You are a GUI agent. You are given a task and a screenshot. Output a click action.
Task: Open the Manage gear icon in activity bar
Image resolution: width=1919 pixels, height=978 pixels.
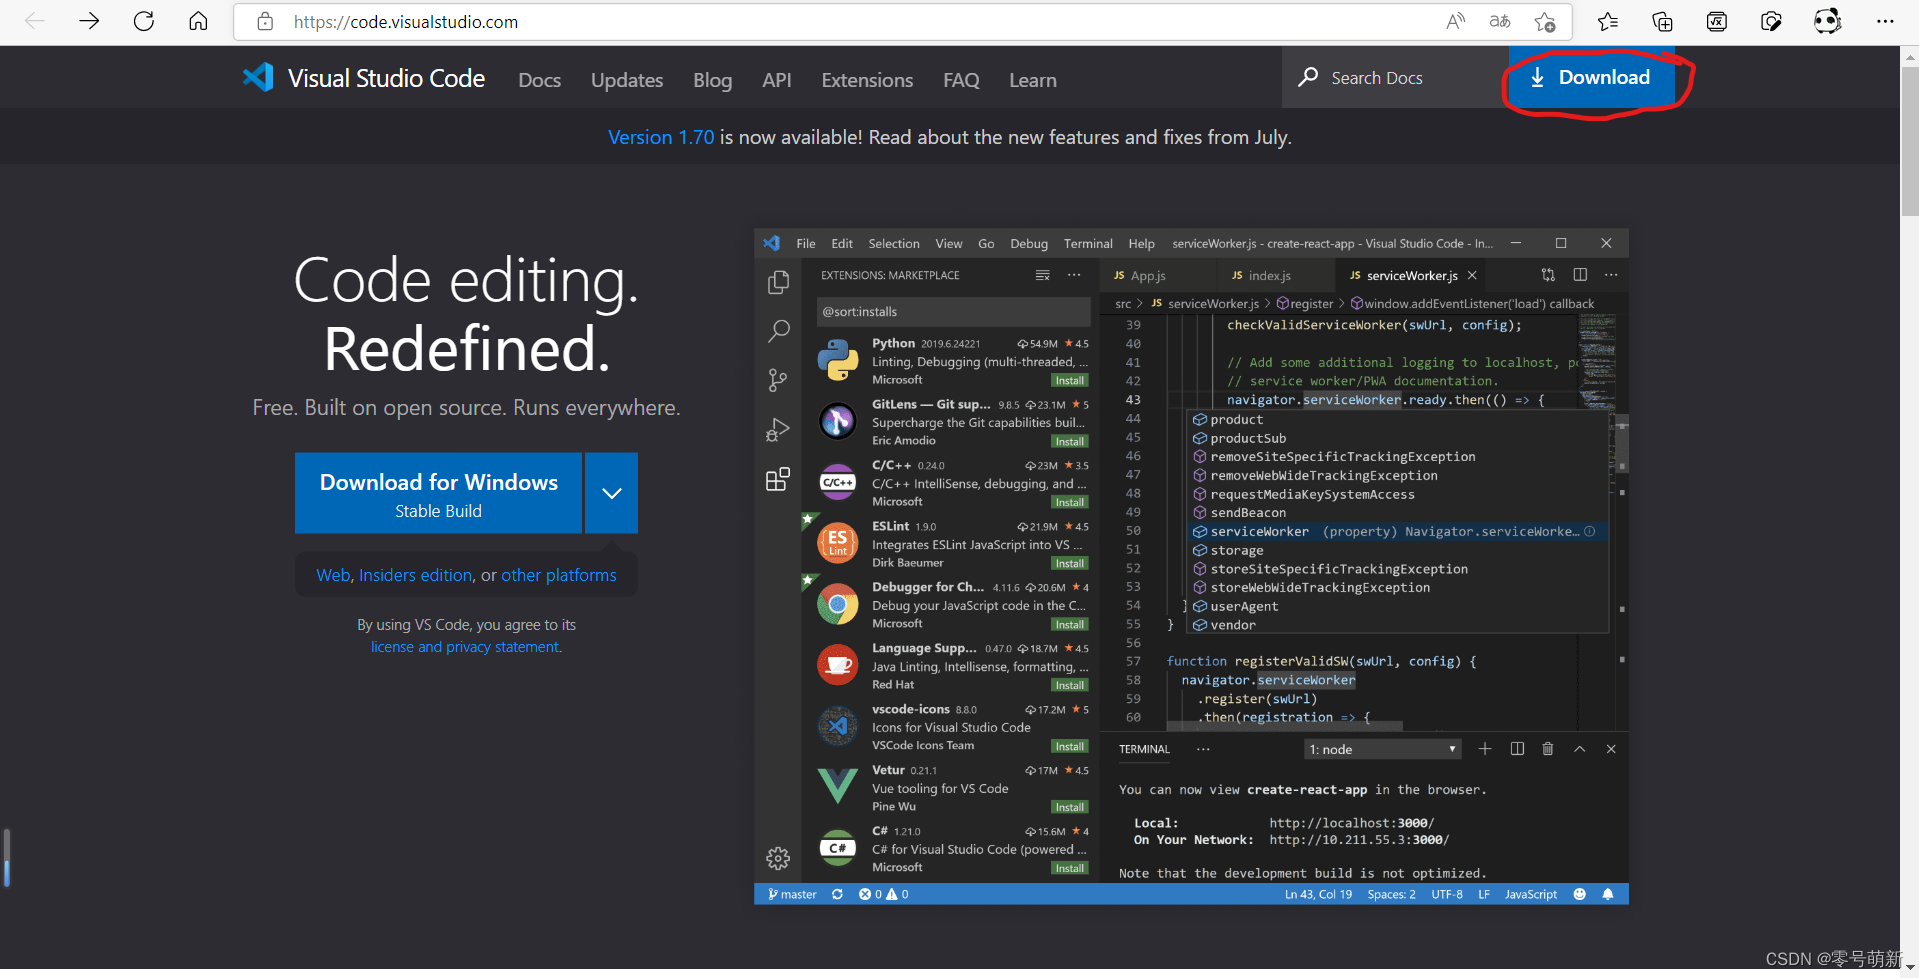click(778, 858)
